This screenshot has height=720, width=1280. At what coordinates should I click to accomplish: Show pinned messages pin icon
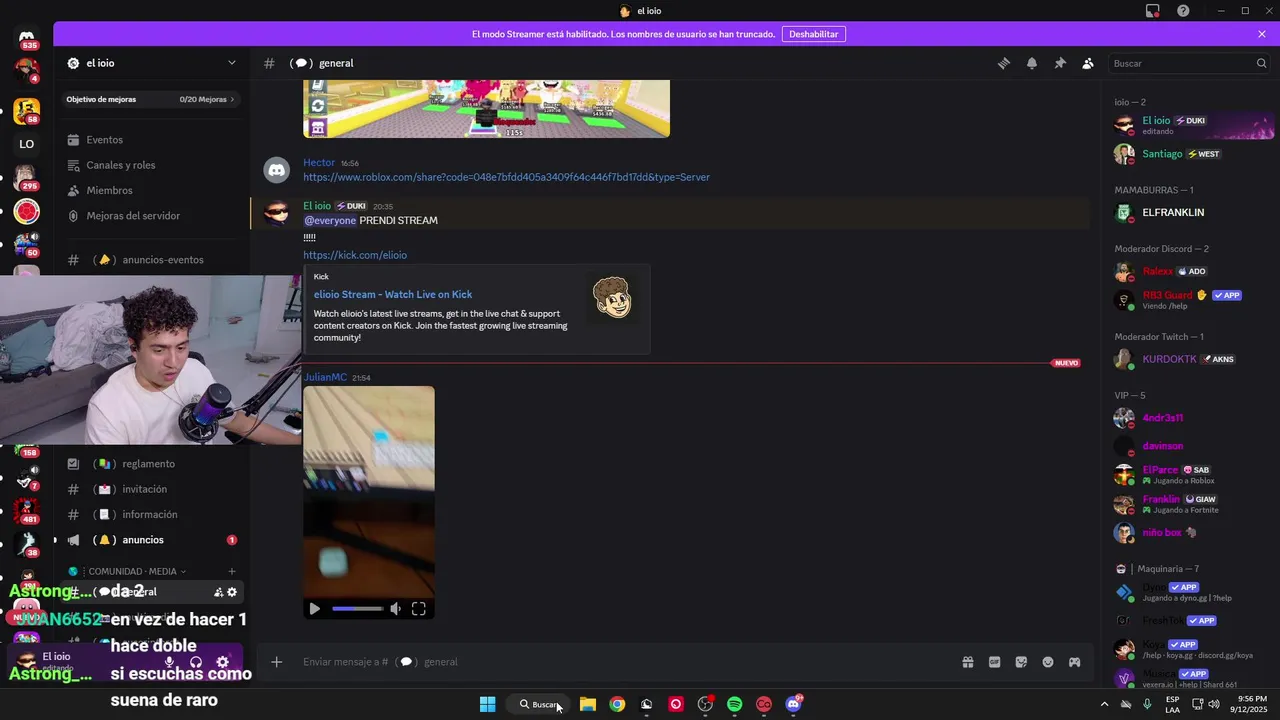click(1060, 63)
